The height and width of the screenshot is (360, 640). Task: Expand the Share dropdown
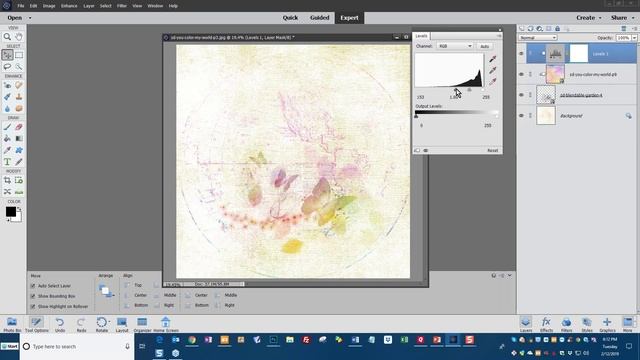633,18
